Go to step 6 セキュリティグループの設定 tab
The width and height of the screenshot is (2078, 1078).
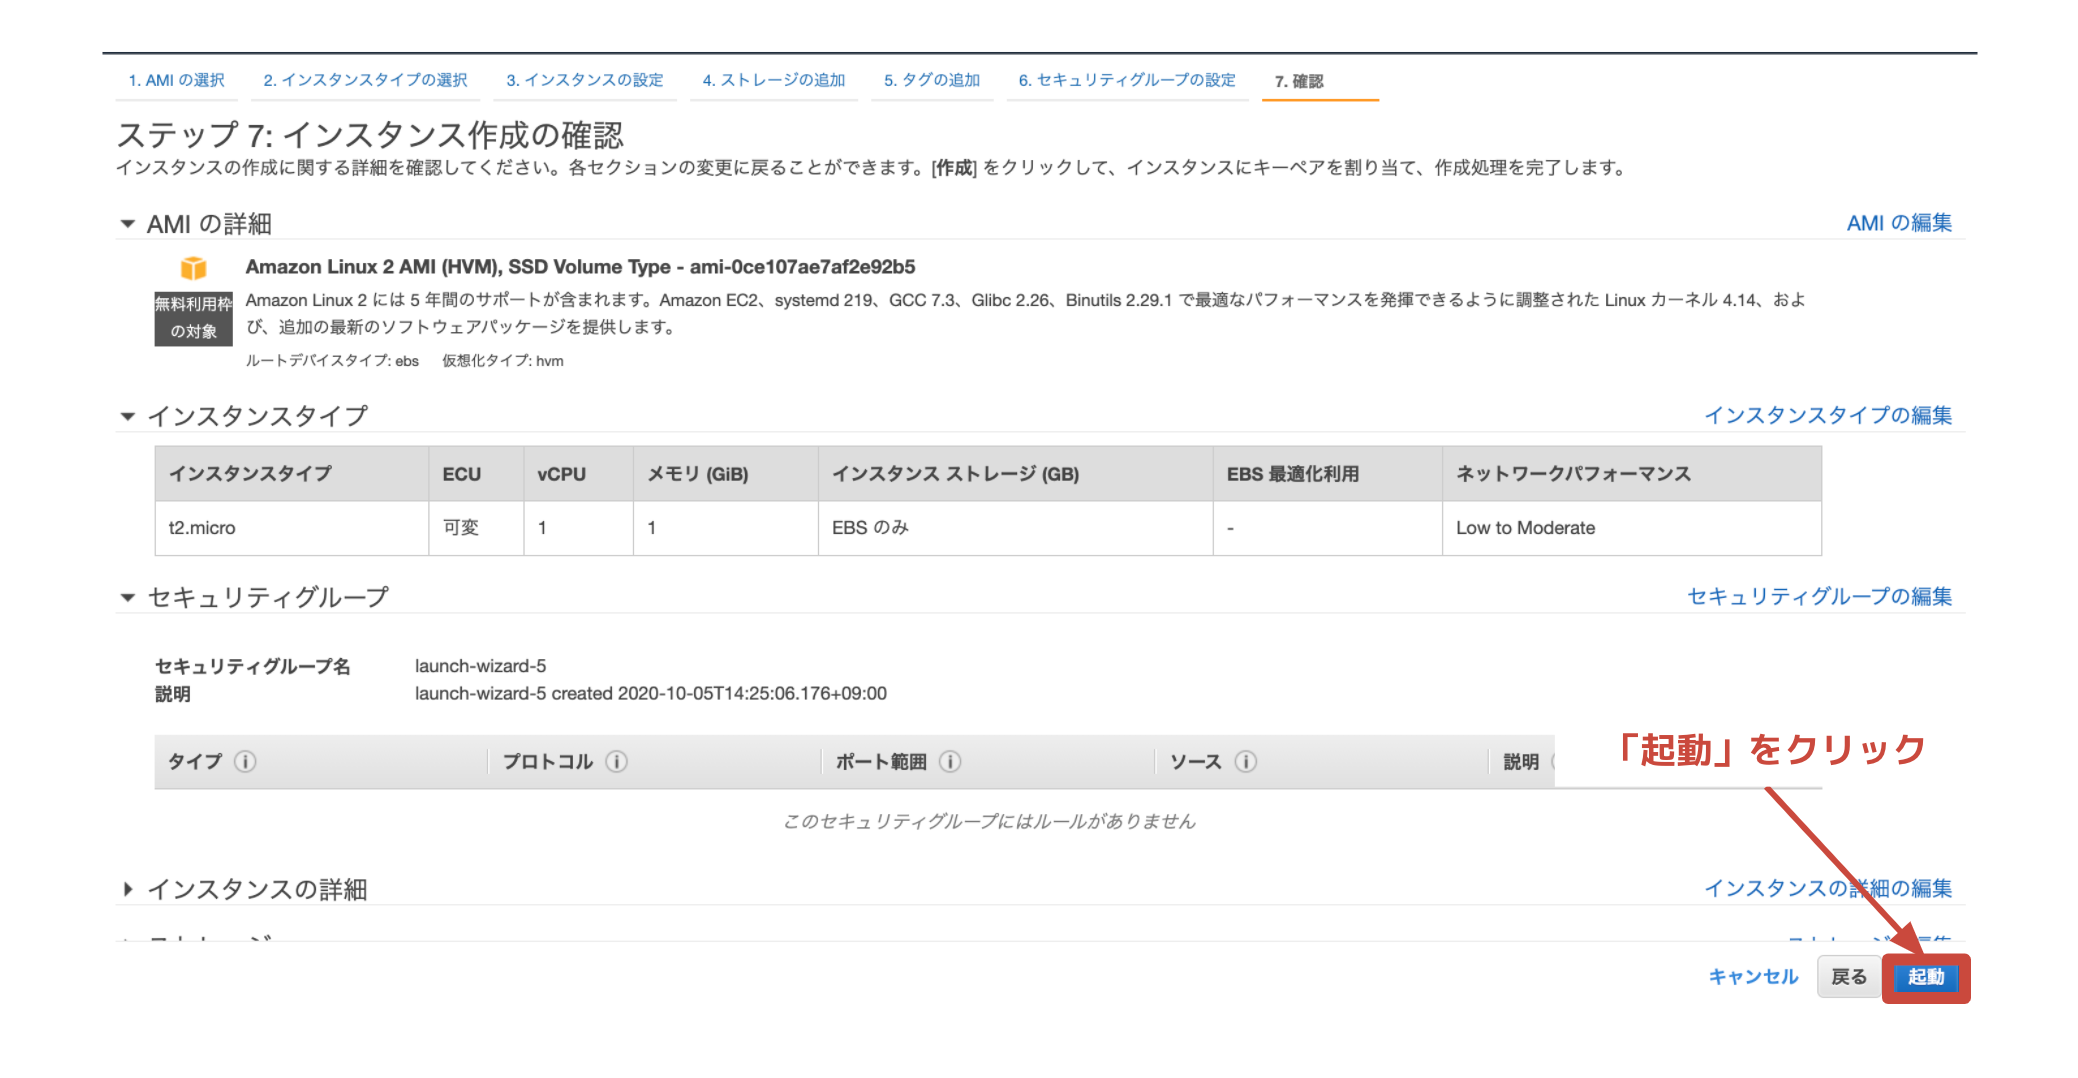1126,80
